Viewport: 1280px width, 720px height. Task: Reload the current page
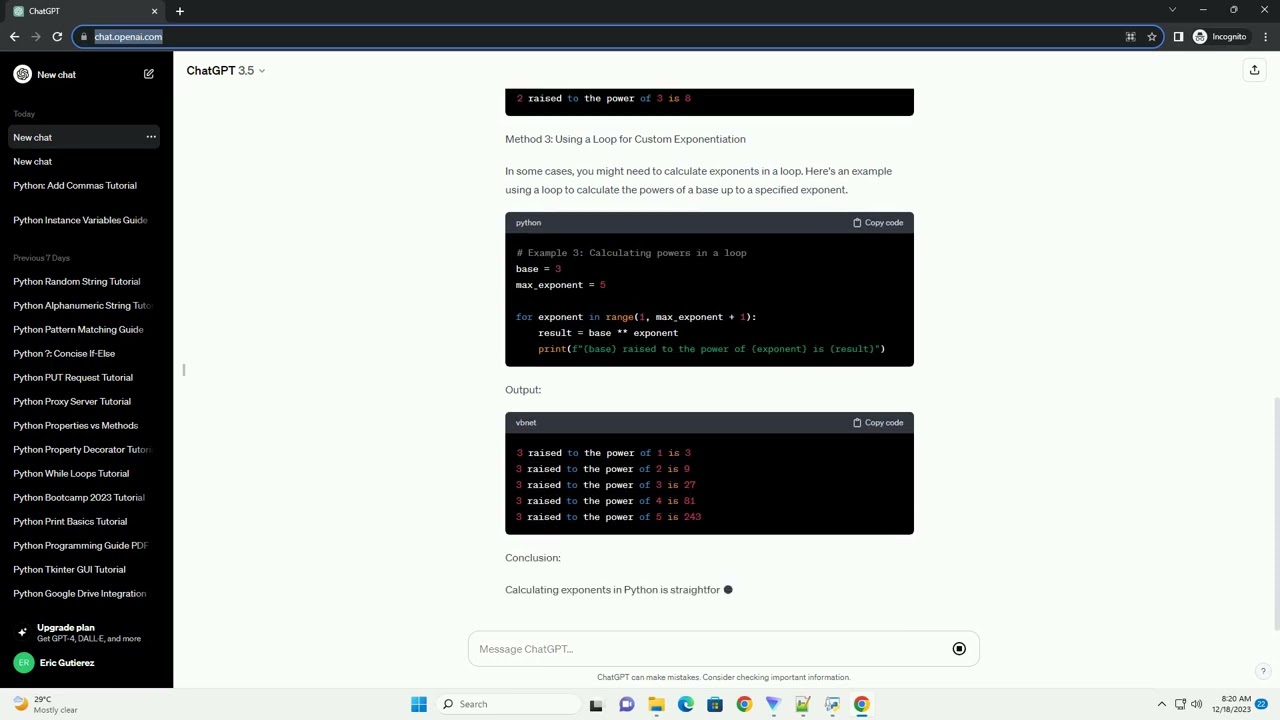[57, 37]
